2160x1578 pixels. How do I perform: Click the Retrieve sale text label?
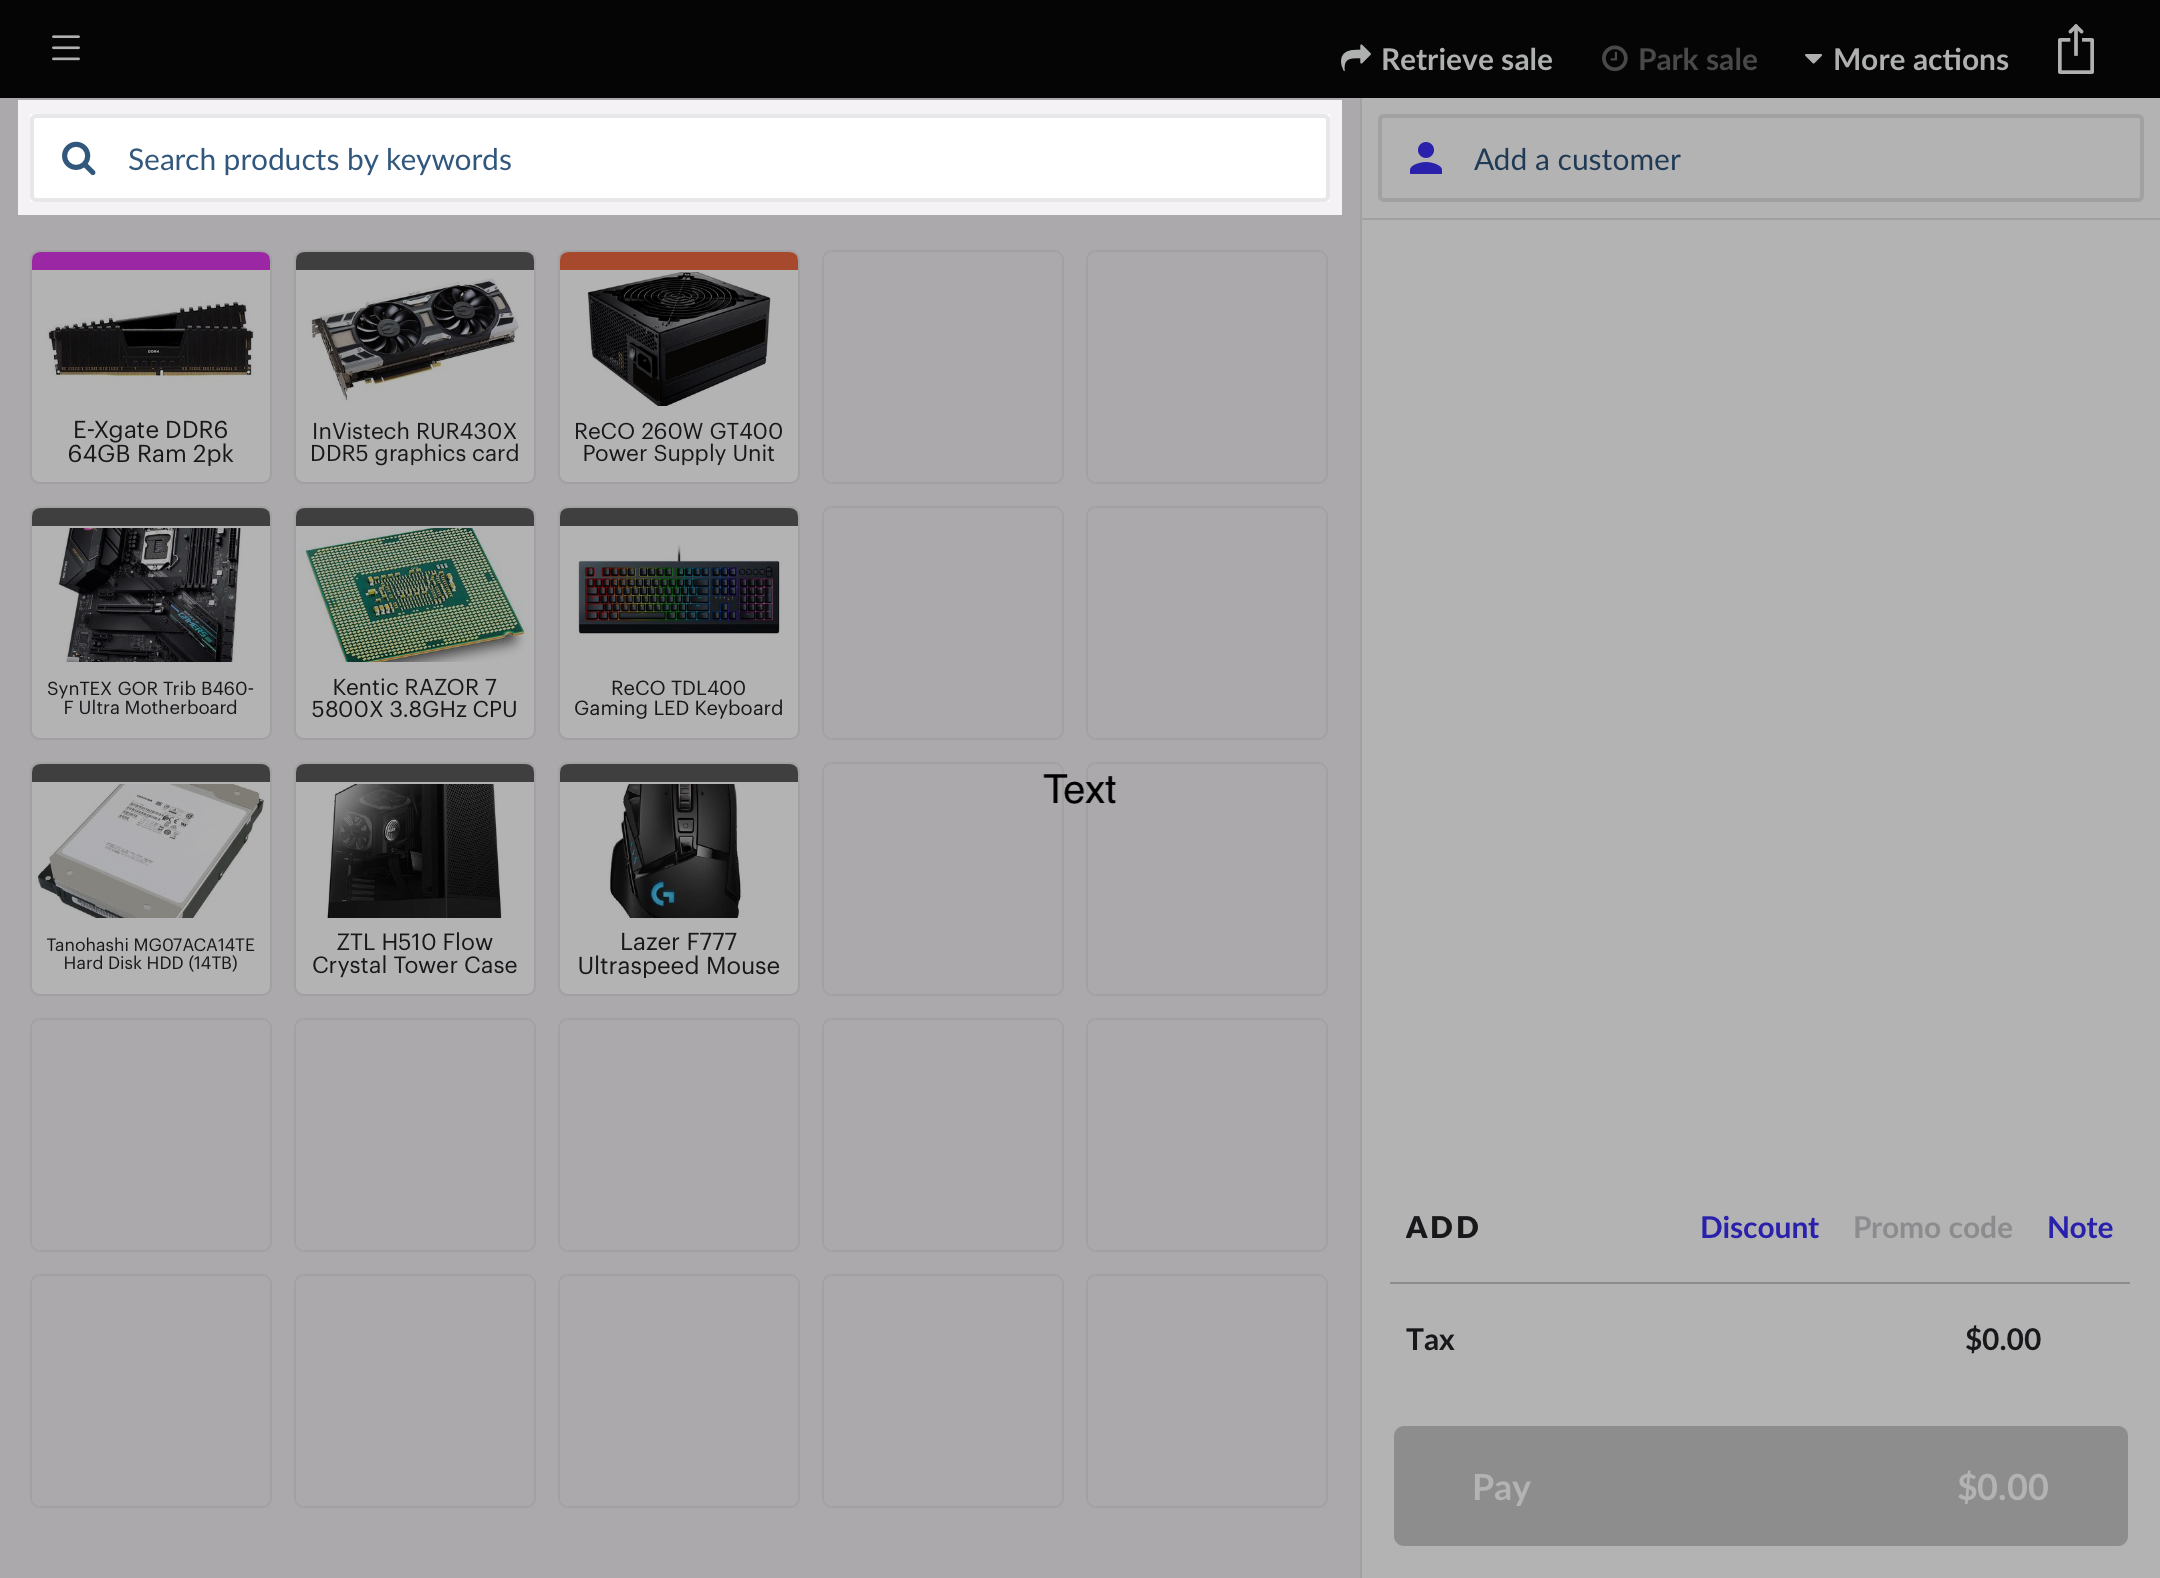[1466, 59]
